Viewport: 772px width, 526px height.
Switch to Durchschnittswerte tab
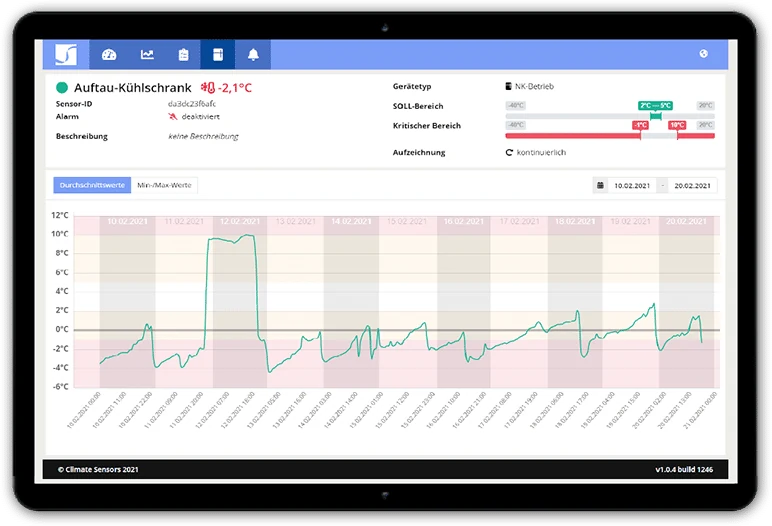click(x=92, y=185)
